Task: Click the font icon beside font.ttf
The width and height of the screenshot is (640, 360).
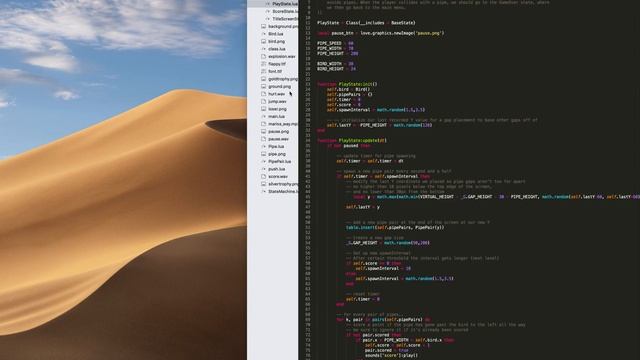Action: (x=264, y=71)
